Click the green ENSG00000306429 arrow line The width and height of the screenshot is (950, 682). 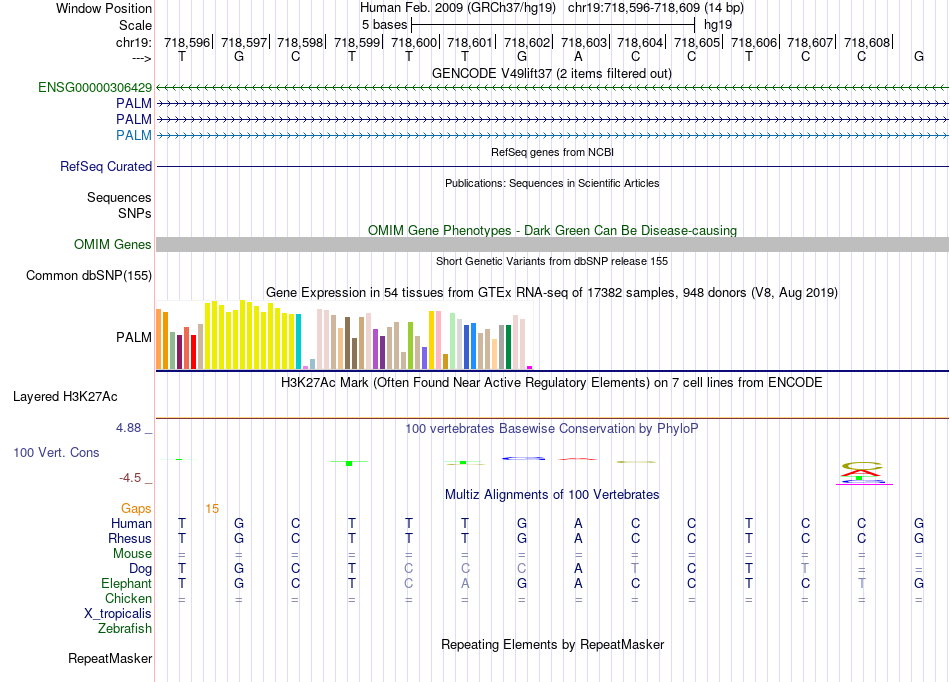point(552,88)
